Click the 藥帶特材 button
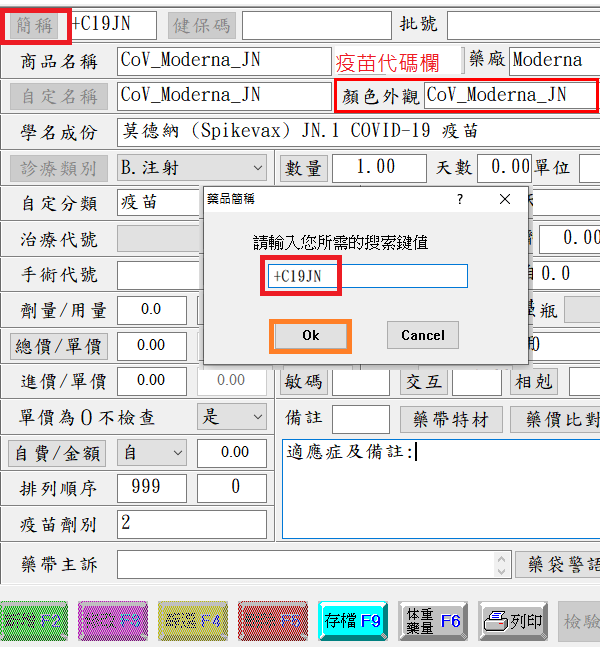The width and height of the screenshot is (600, 647). pyautogui.click(x=450, y=419)
